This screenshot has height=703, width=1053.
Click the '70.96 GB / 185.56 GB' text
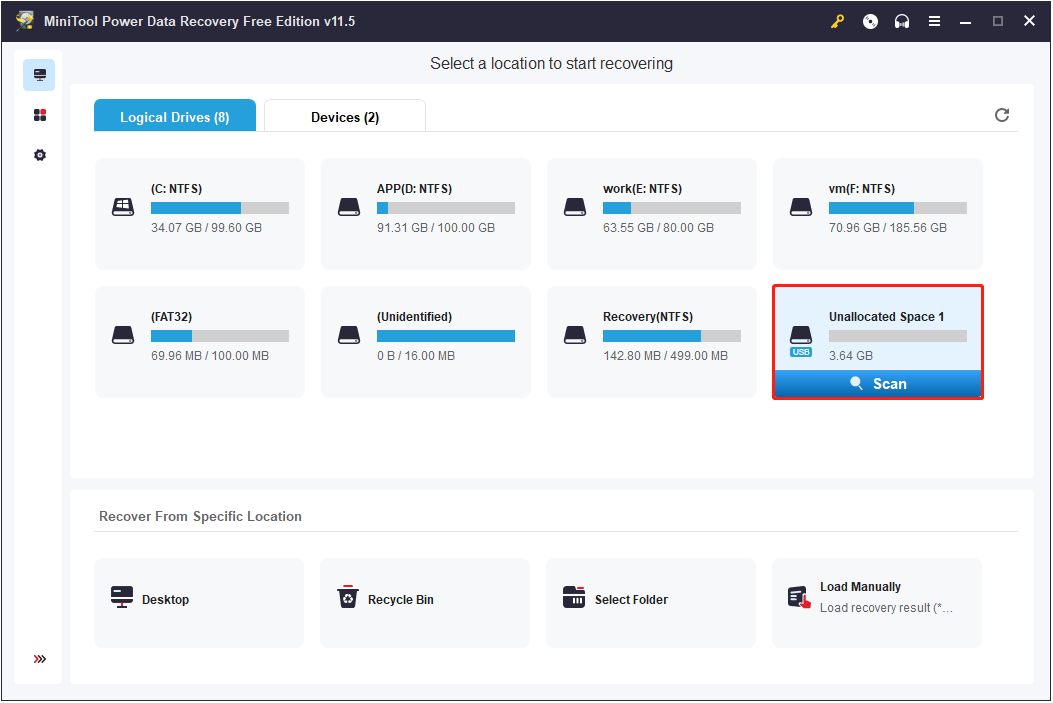click(x=888, y=228)
